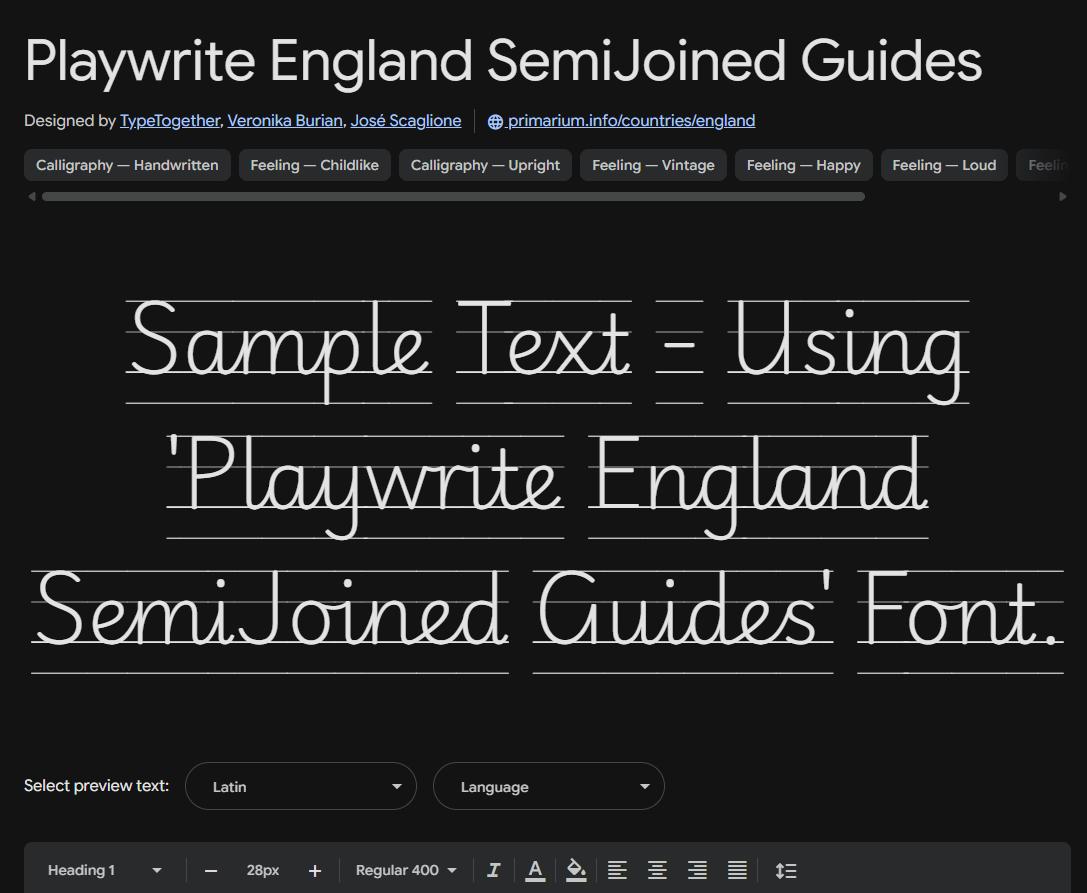Click the globe icon beside primarium link
Screen dimensions: 1087x893
click(495, 121)
